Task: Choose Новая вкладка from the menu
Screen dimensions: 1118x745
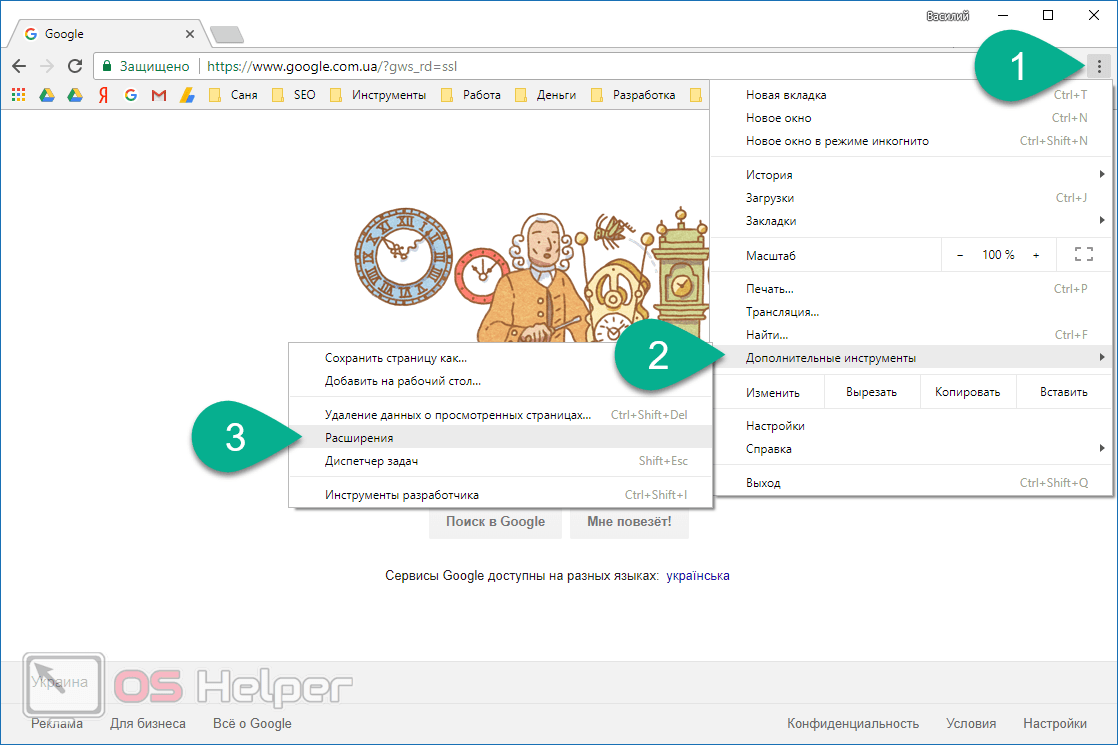Action: pyautogui.click(x=911, y=95)
